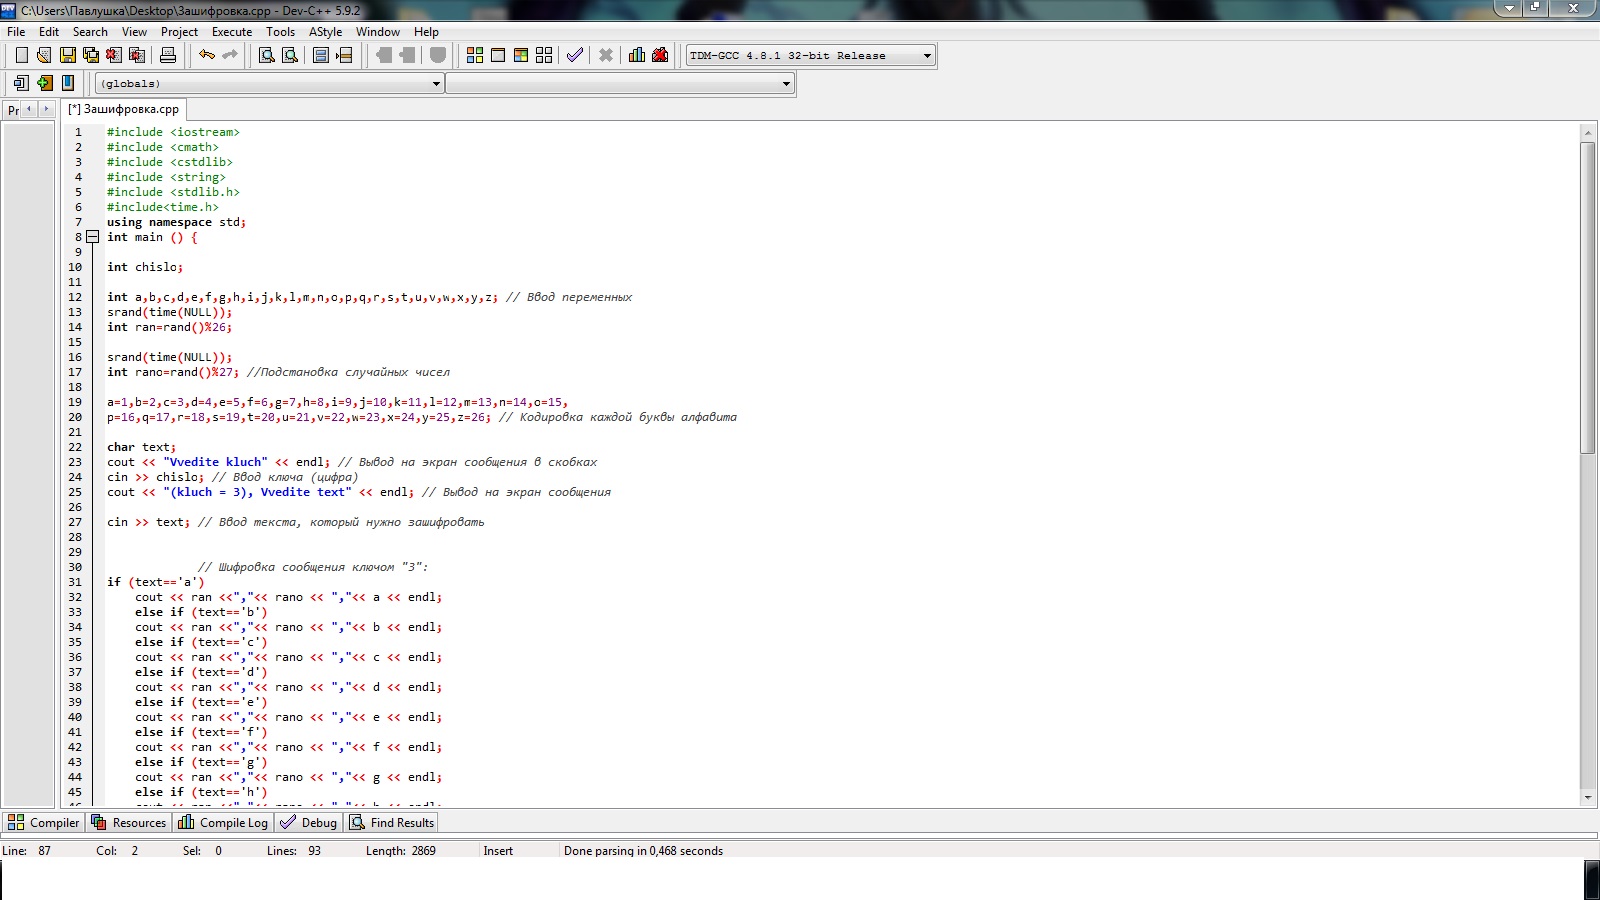
Task: Click right arrow of the side panel tabs
Action: point(45,109)
